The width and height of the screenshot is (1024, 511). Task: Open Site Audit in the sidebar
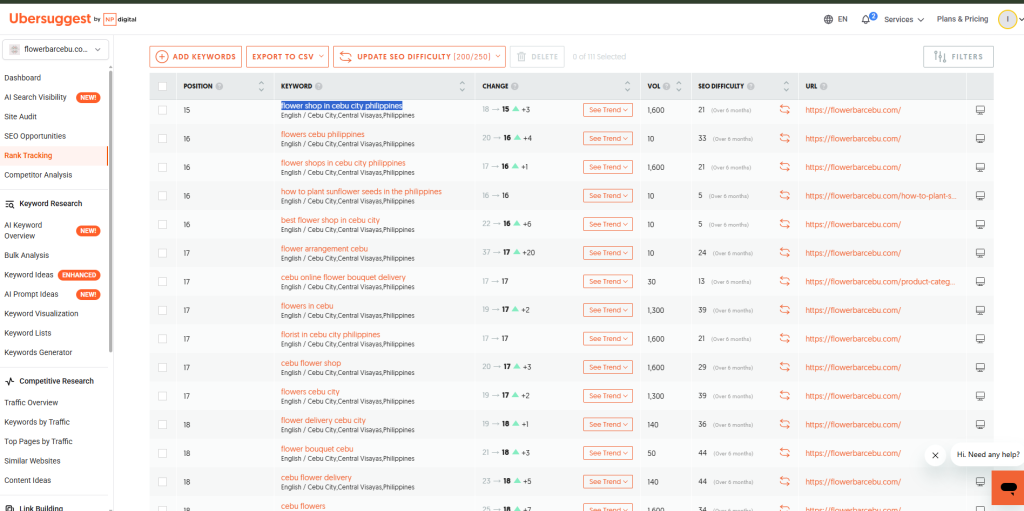(21, 116)
